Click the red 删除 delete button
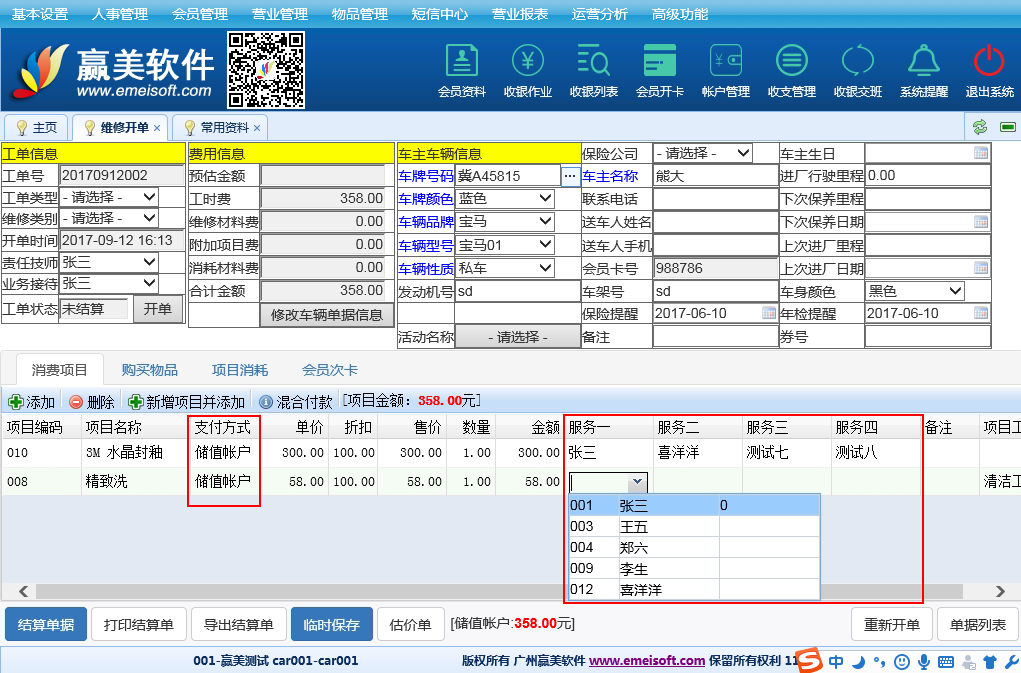1021x673 pixels. pos(91,402)
